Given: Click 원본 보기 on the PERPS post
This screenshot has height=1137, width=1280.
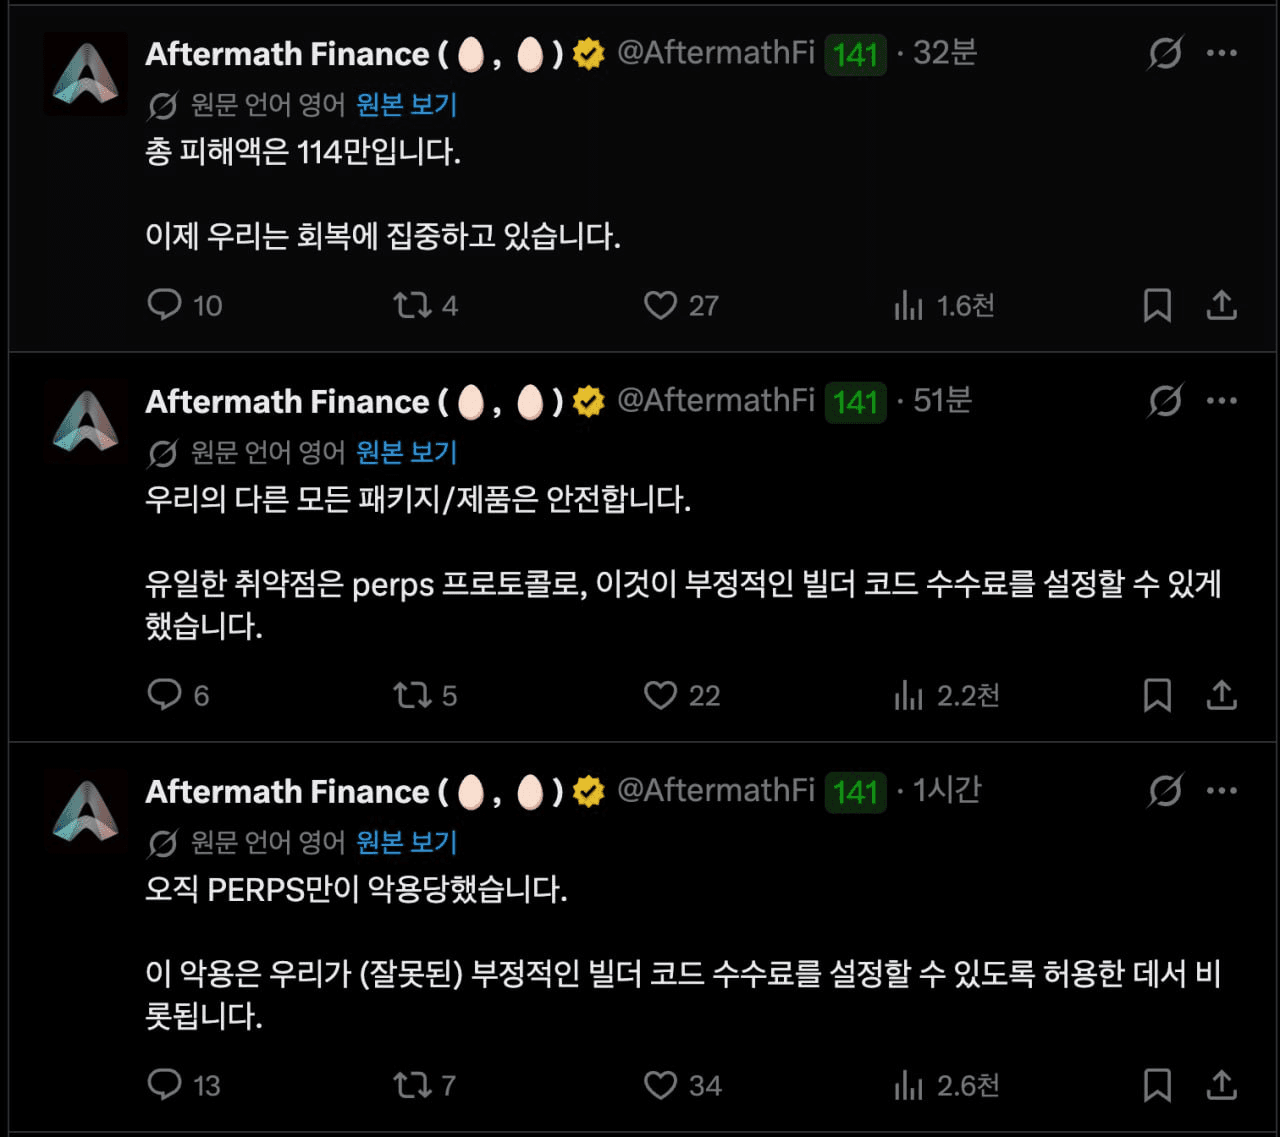Looking at the screenshot, I should 406,842.
